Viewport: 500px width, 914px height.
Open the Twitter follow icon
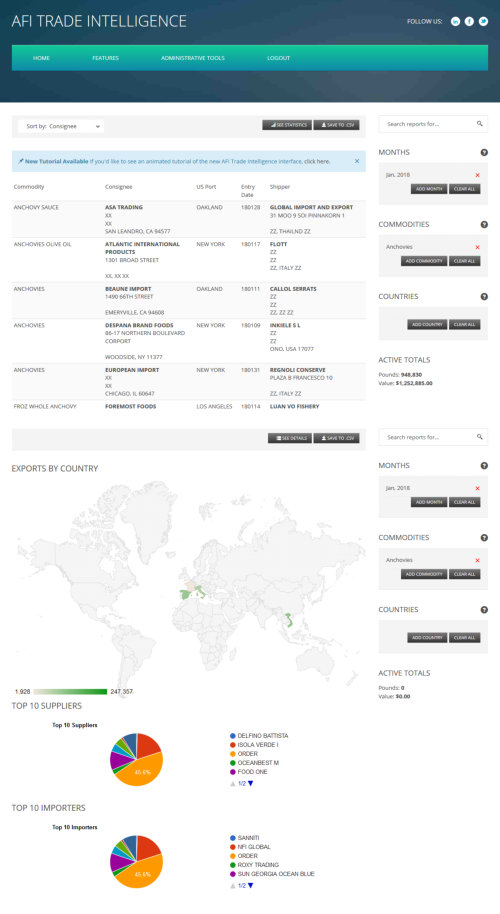(x=483, y=22)
